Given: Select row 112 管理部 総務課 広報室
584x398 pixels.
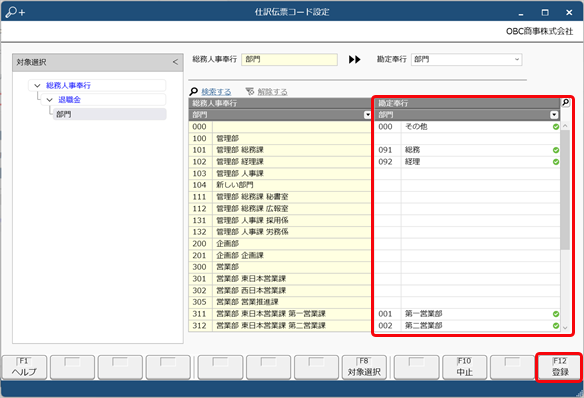Looking at the screenshot, I should (280, 208).
